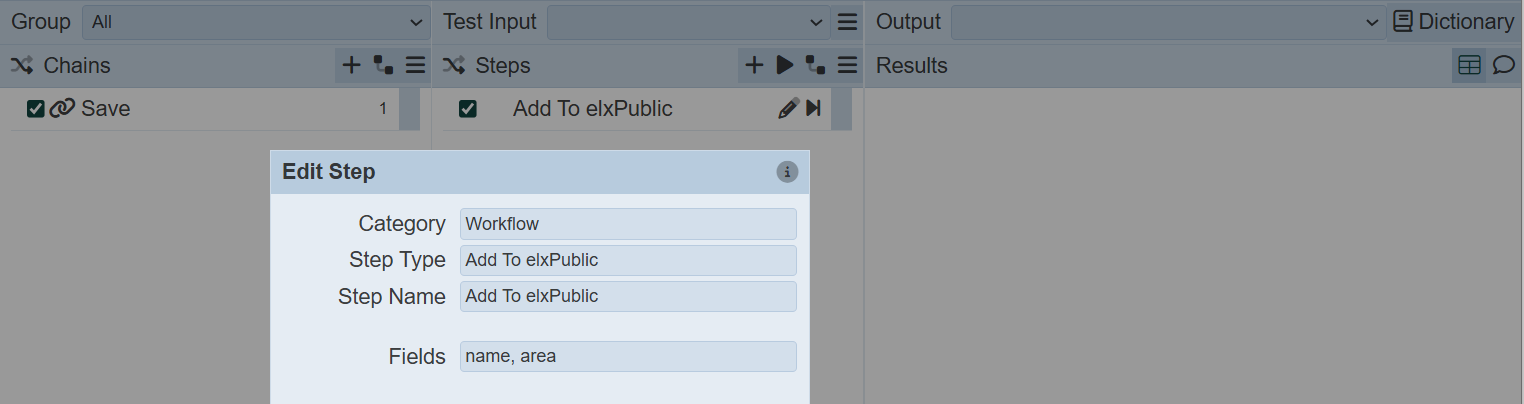Expand the Output dropdown
This screenshot has height=404, width=1524.
[1166, 22]
